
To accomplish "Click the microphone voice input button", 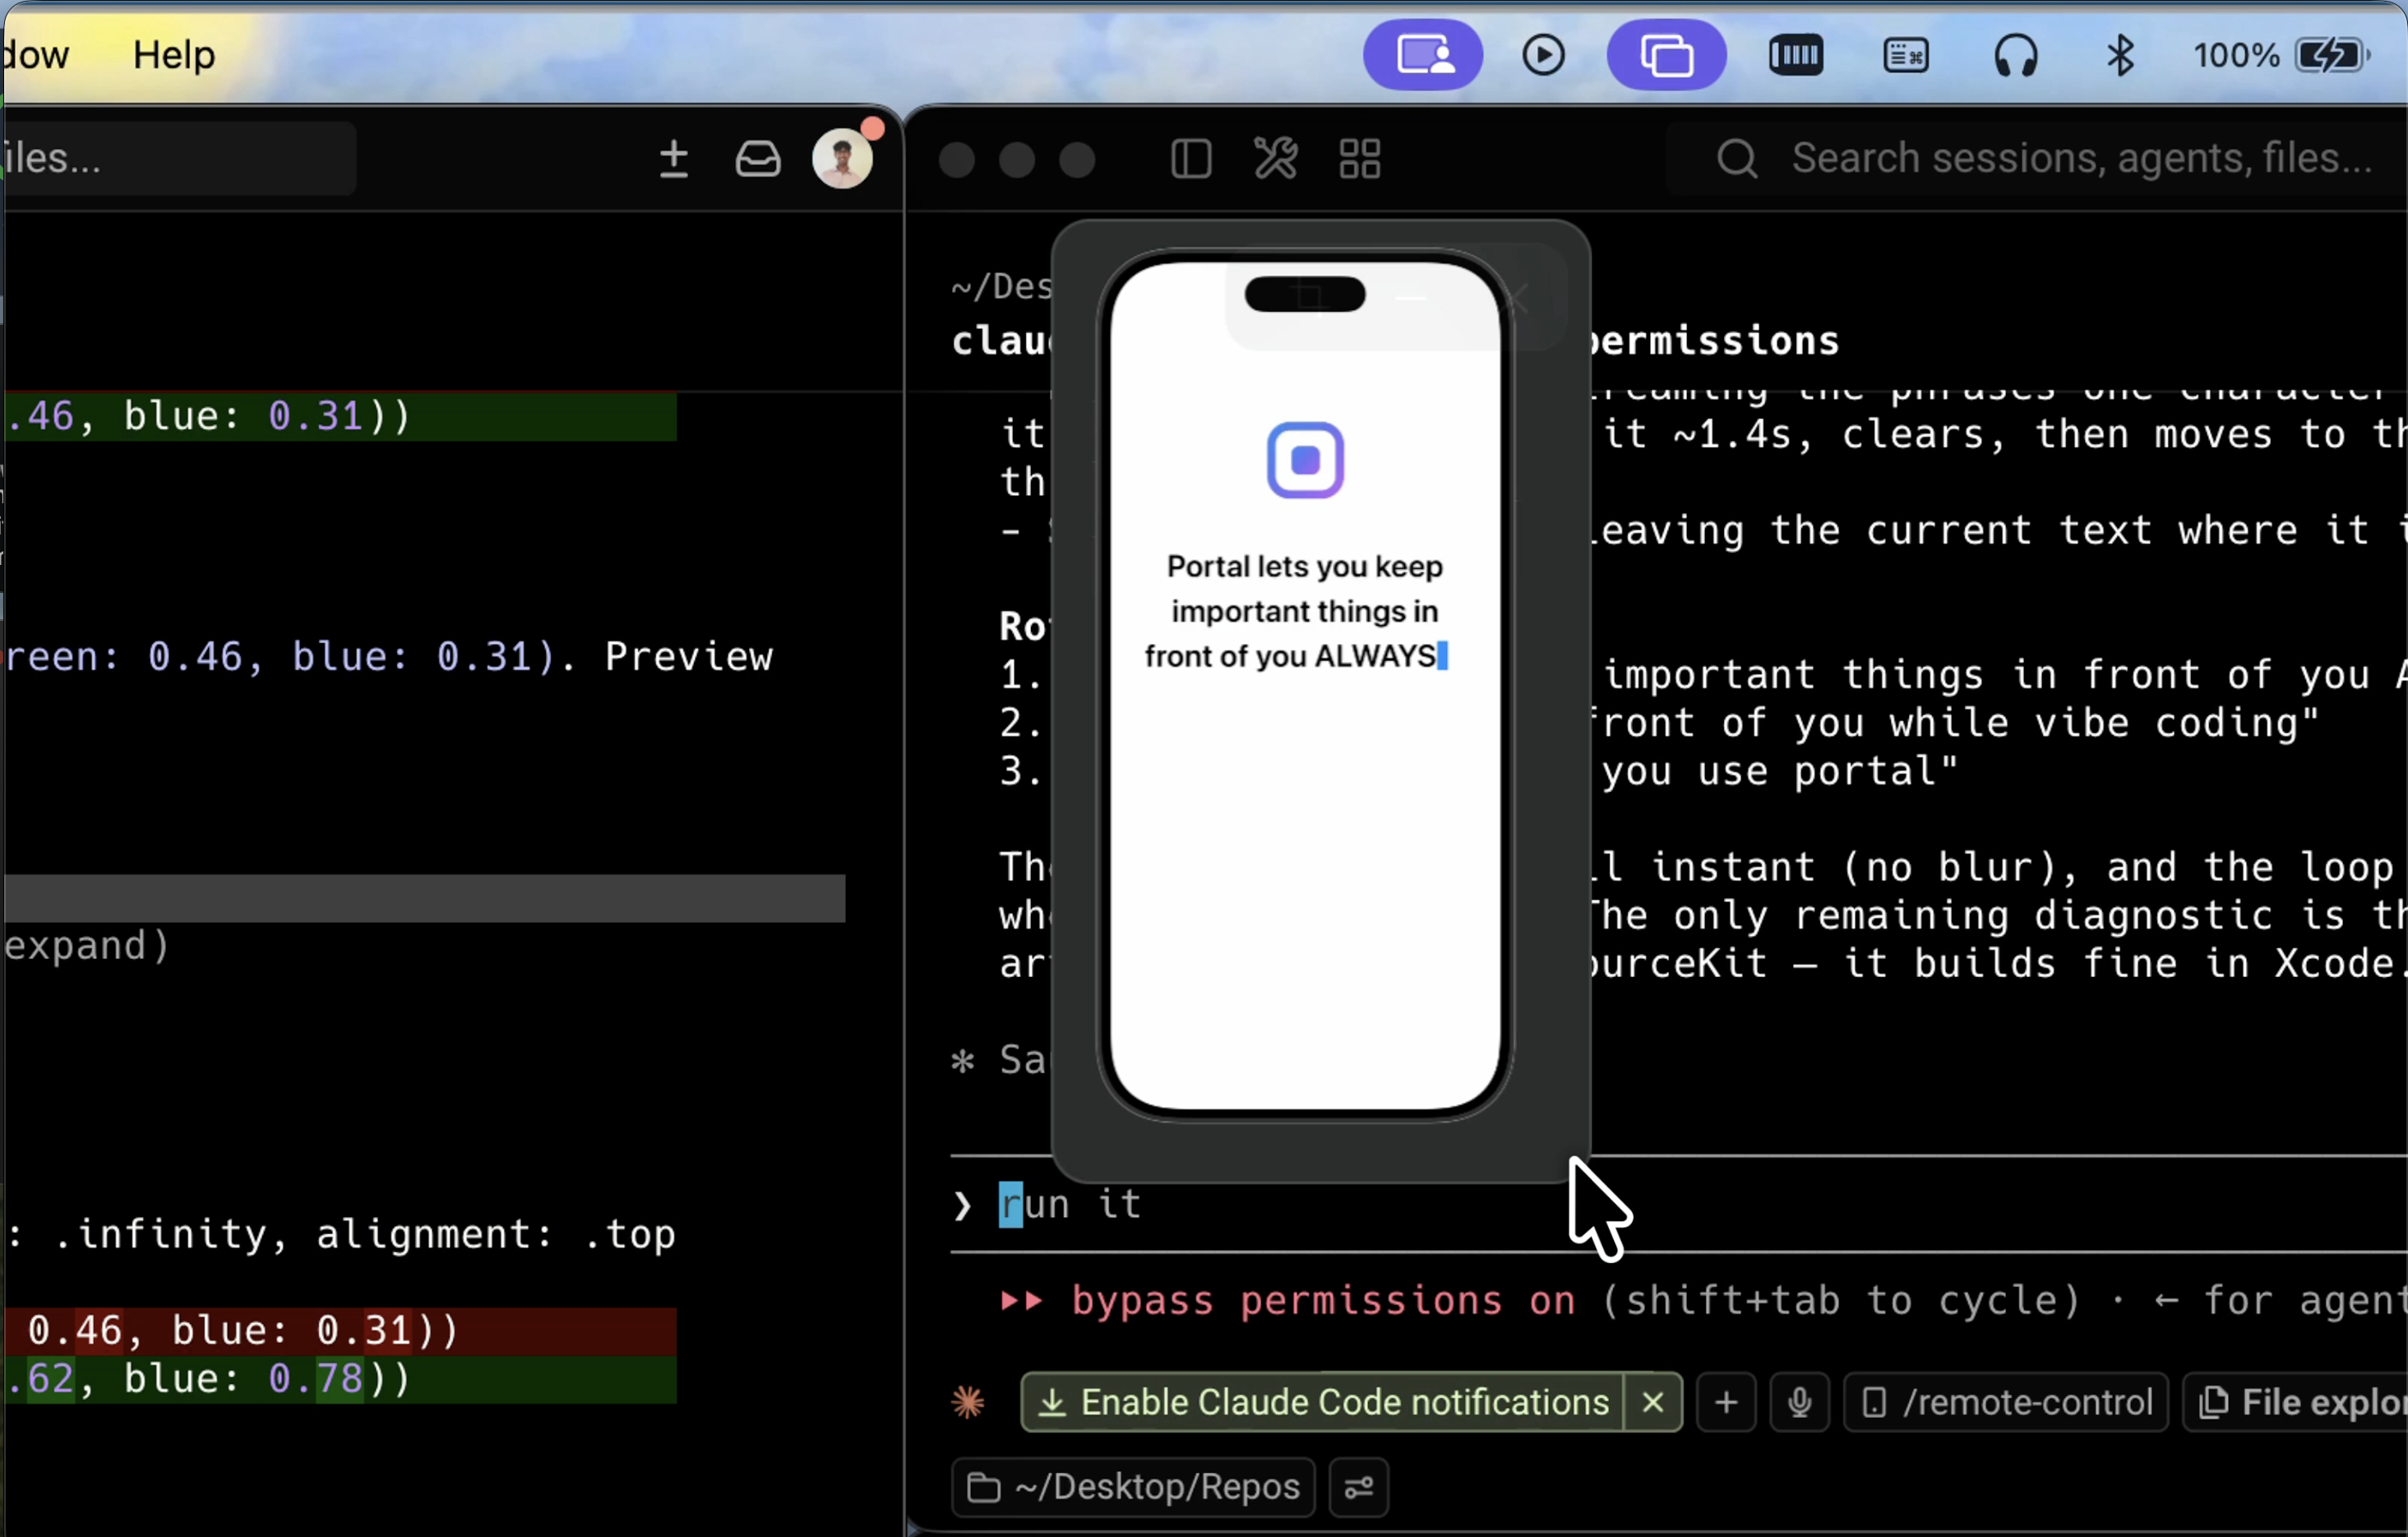I will [x=1800, y=1402].
